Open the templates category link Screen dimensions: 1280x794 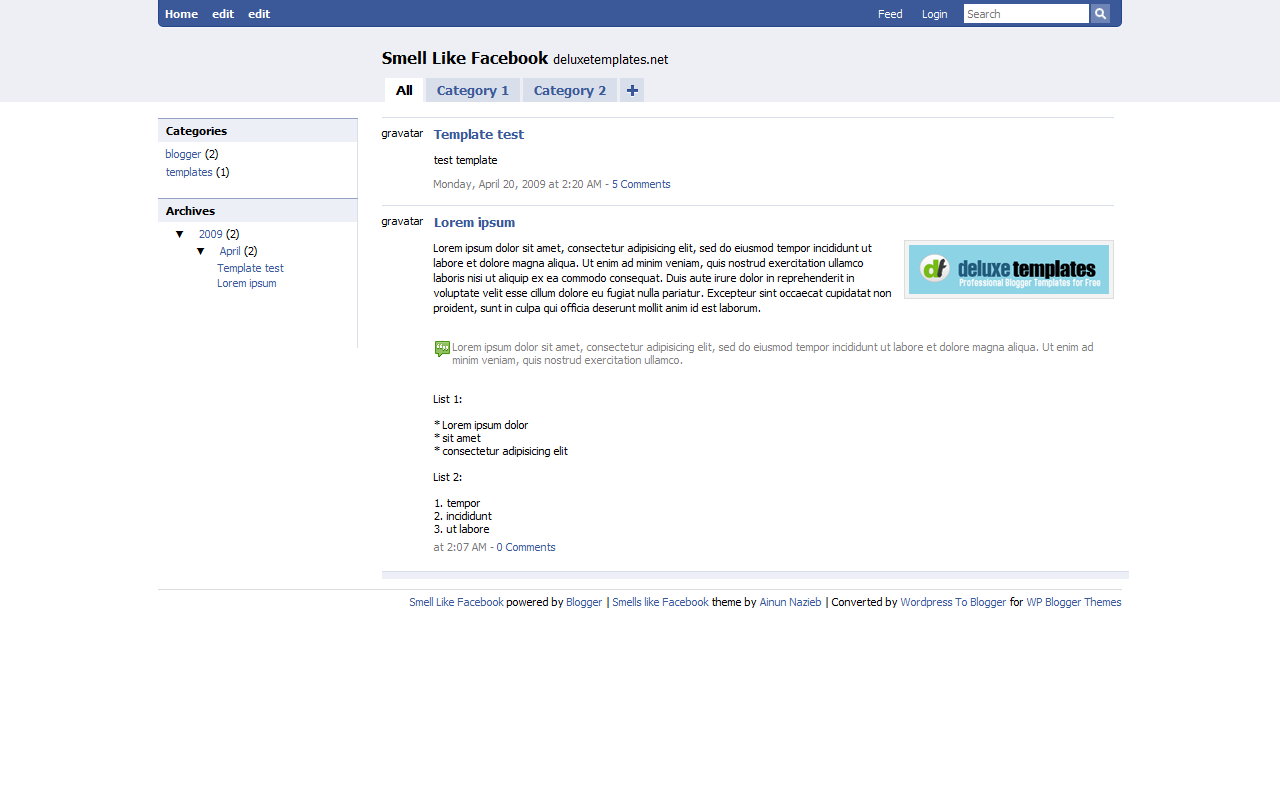(189, 172)
